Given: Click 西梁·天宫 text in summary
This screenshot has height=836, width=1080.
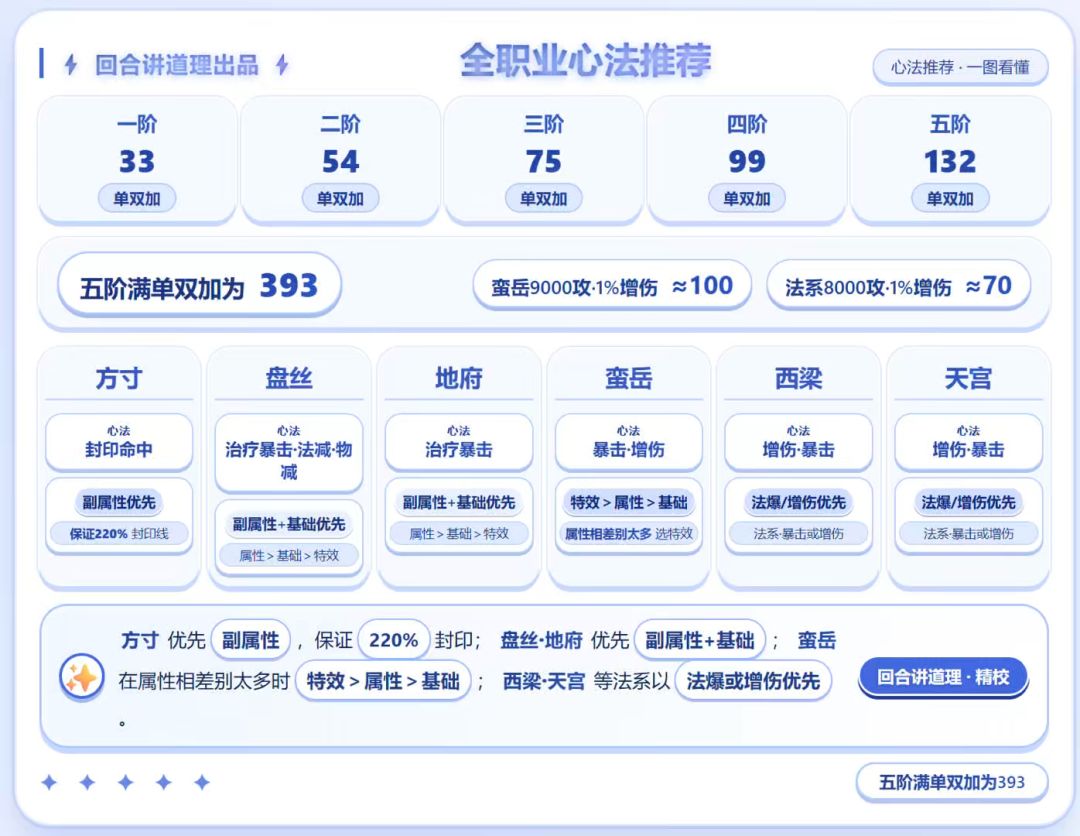Looking at the screenshot, I should tap(543, 681).
